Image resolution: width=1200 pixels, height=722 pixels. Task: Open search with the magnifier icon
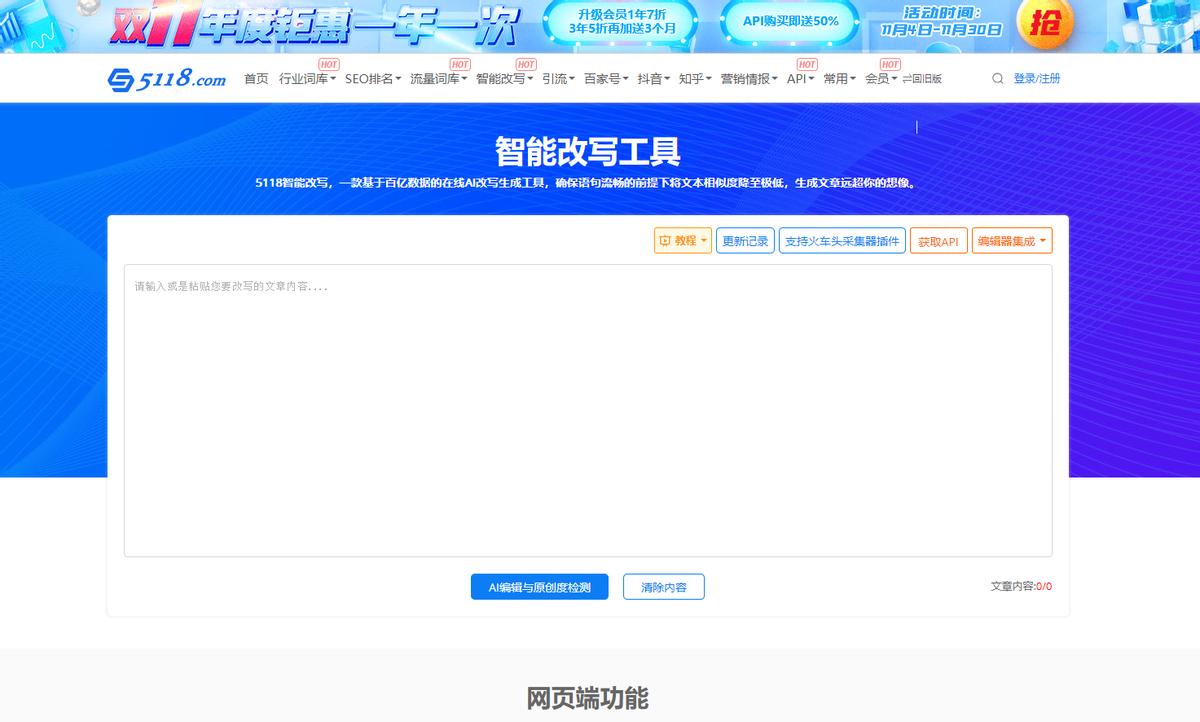point(996,78)
